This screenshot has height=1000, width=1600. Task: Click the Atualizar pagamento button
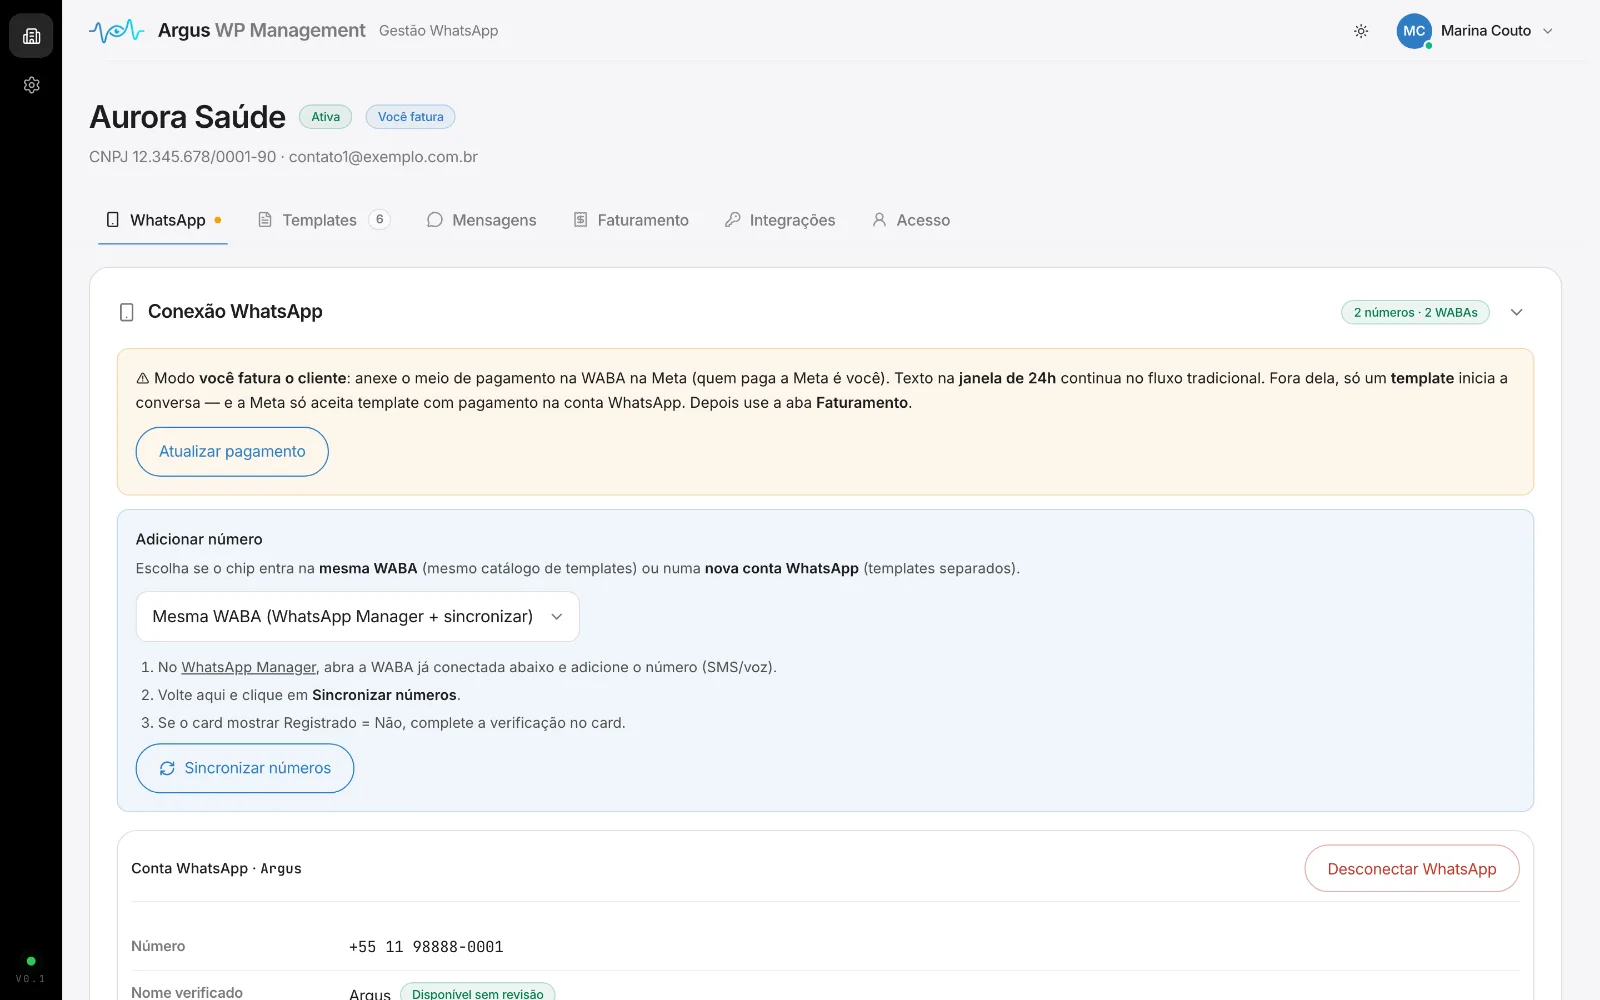click(232, 452)
